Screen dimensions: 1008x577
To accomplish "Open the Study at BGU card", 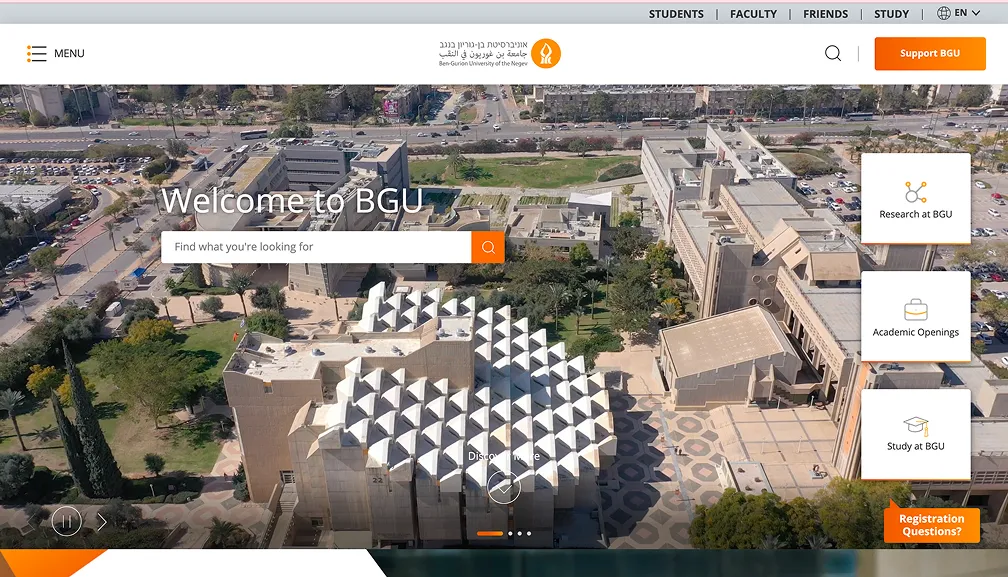I will click(x=915, y=434).
